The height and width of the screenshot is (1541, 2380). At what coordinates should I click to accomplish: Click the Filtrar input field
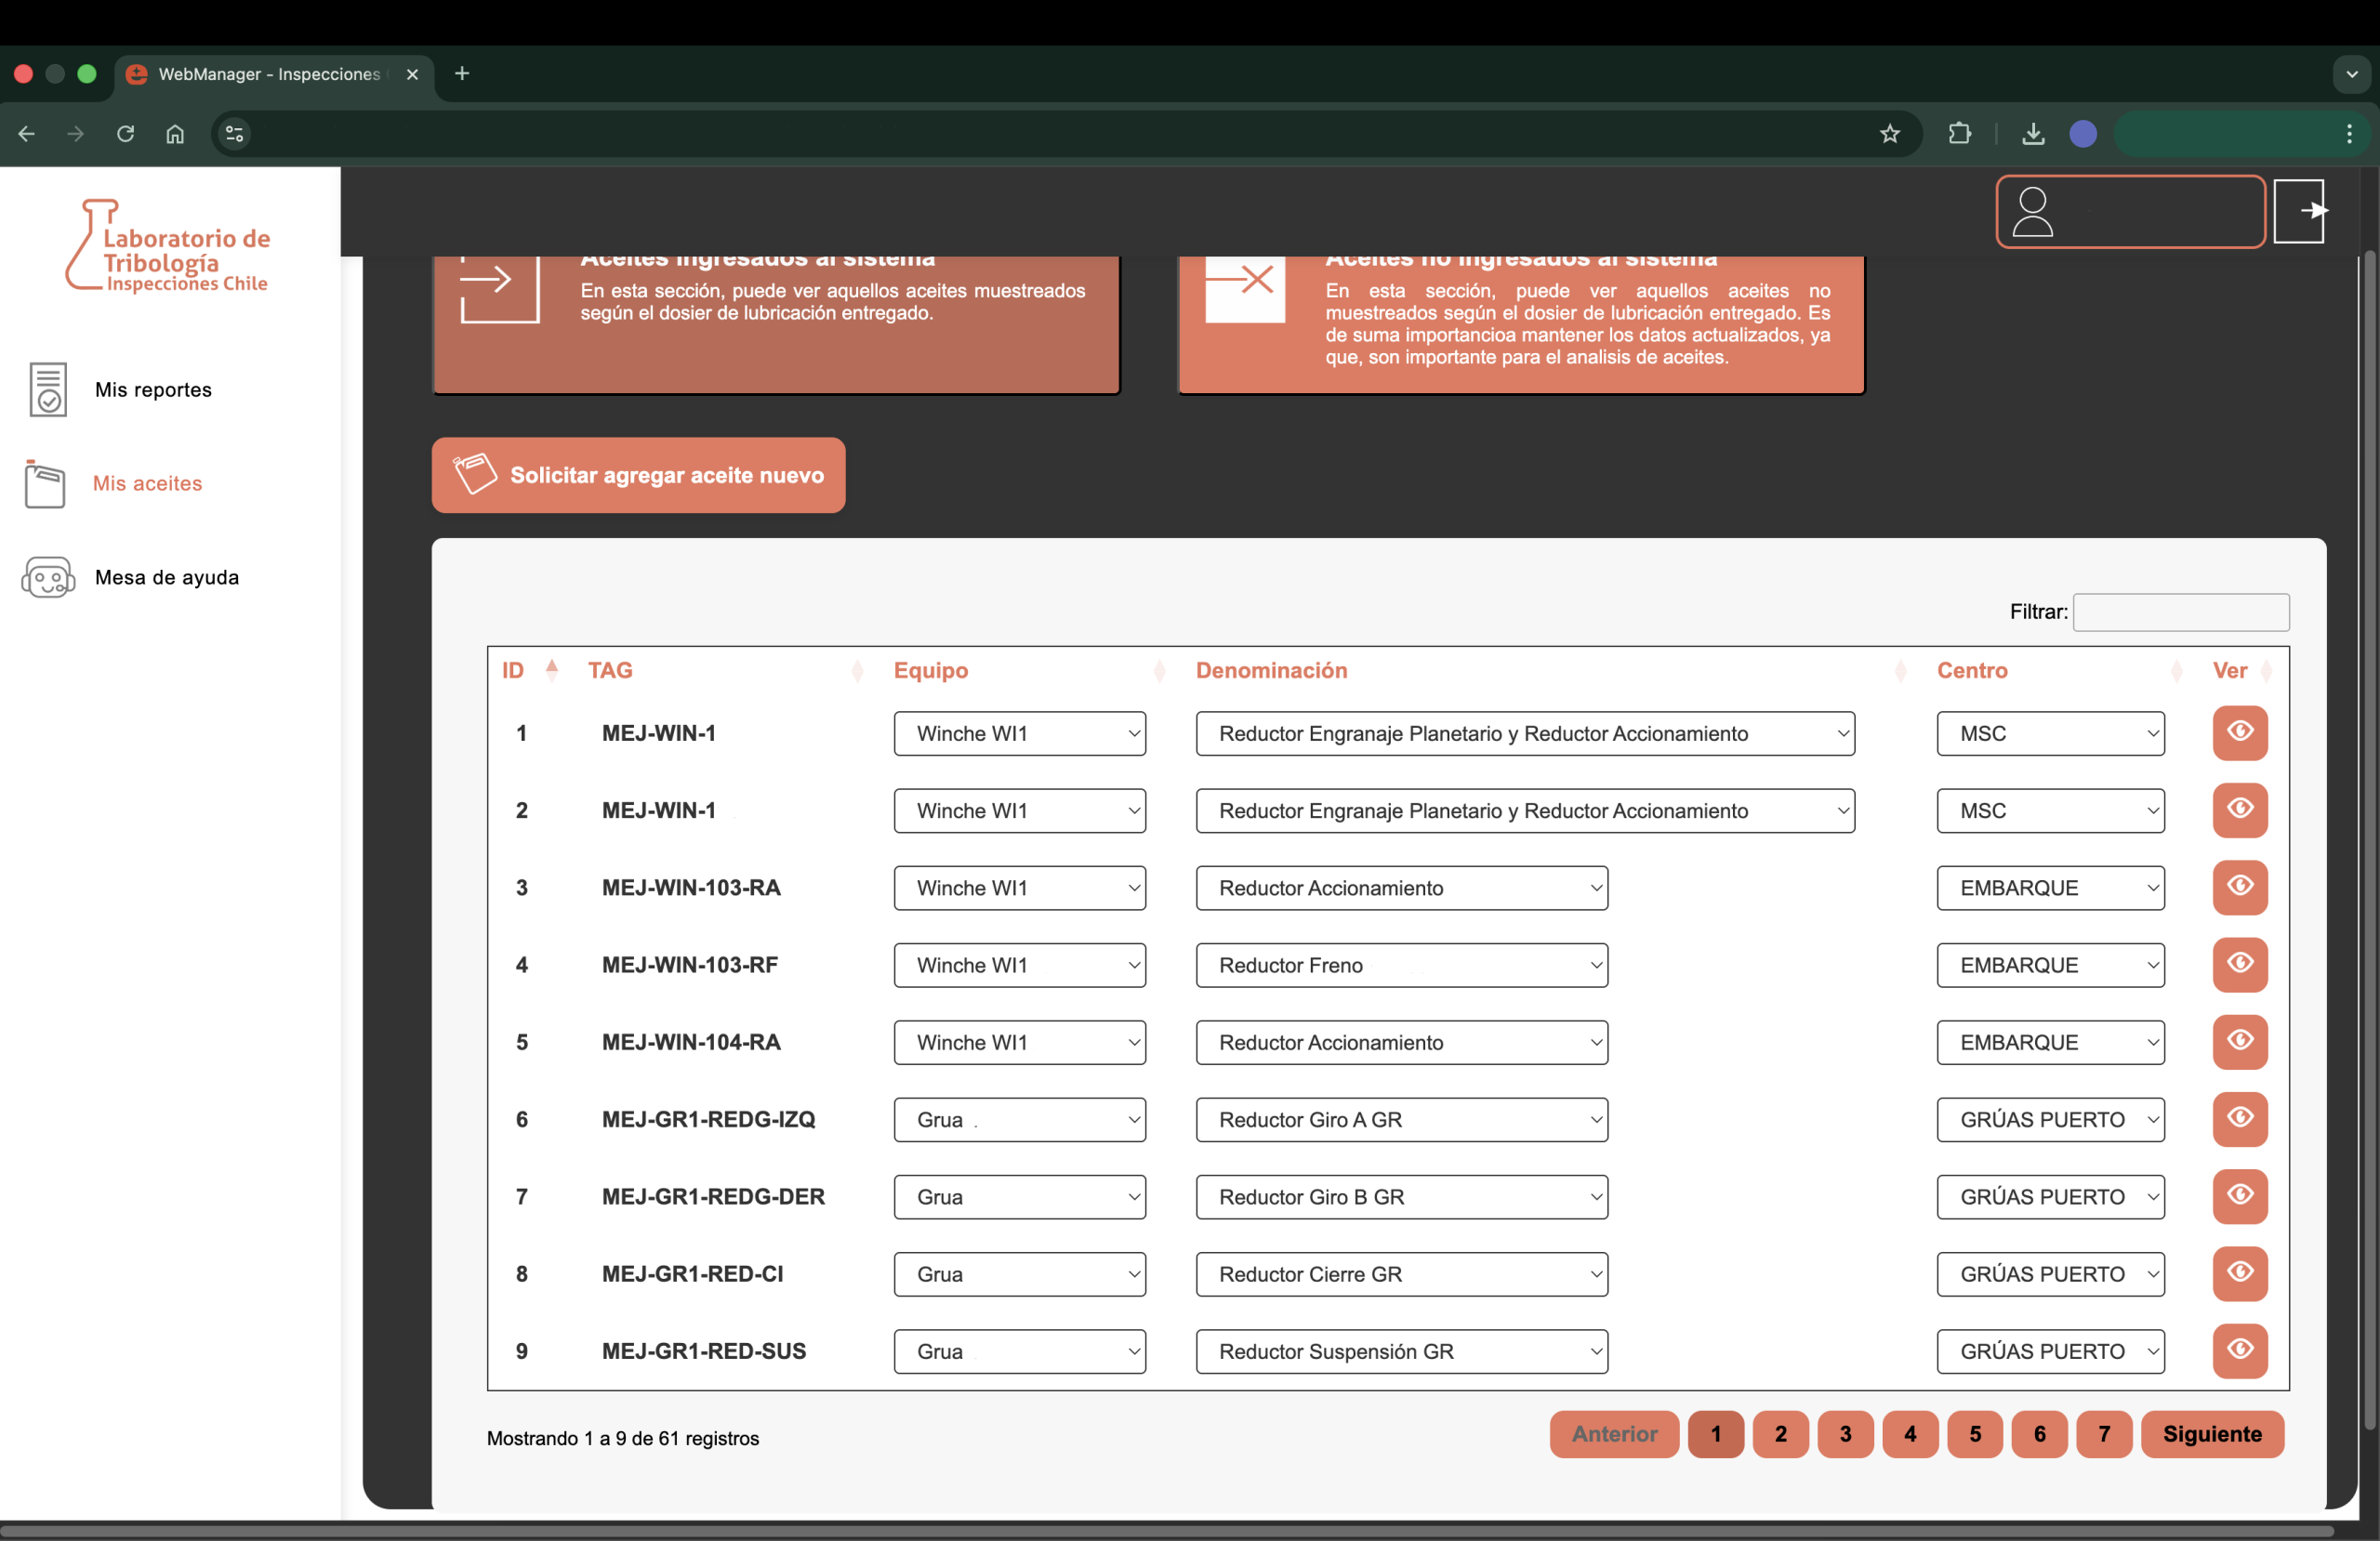2181,612
